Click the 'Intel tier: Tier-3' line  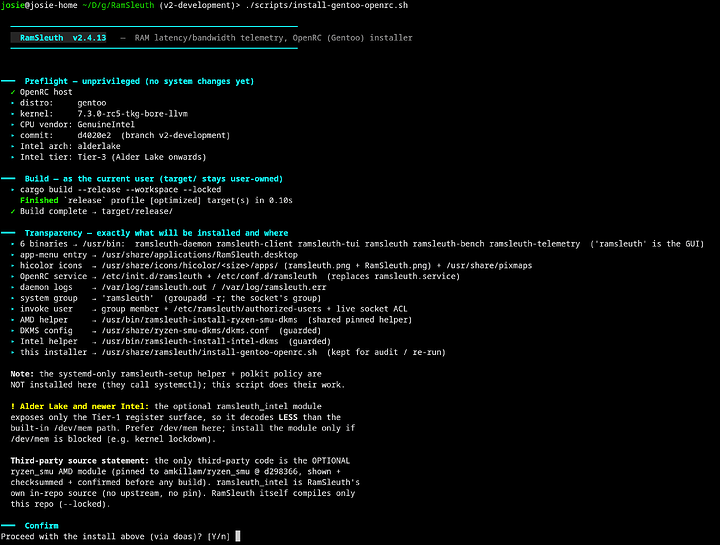click(x=108, y=157)
